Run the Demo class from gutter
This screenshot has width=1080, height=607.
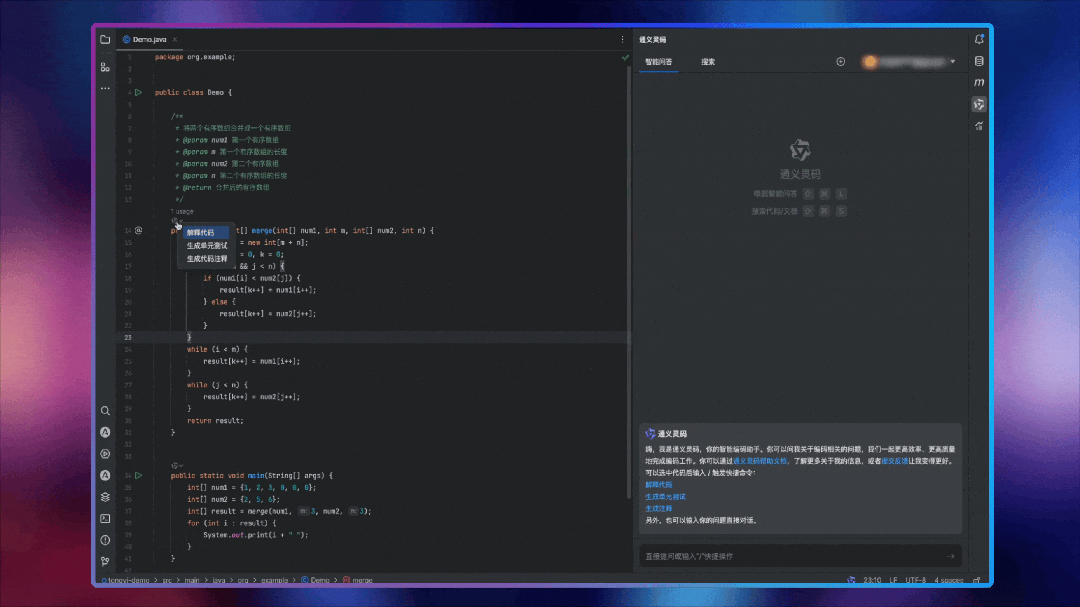click(139, 93)
